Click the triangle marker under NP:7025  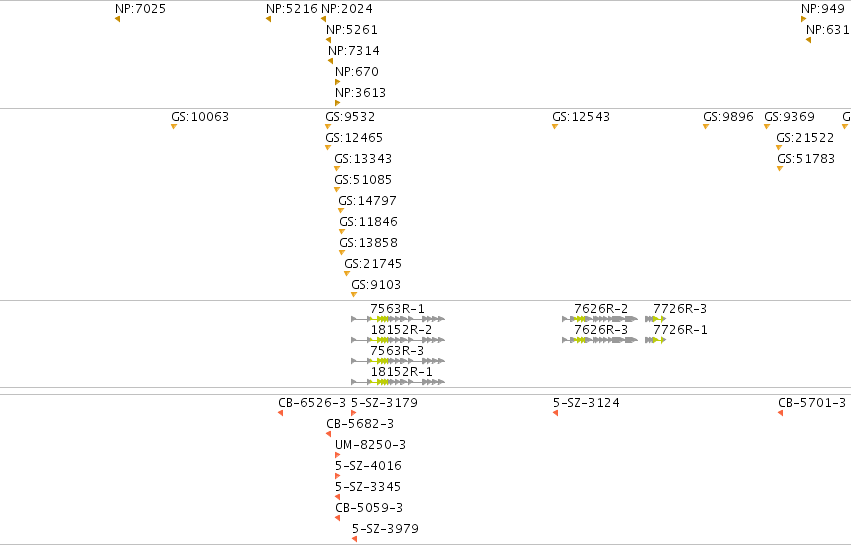[117, 20]
